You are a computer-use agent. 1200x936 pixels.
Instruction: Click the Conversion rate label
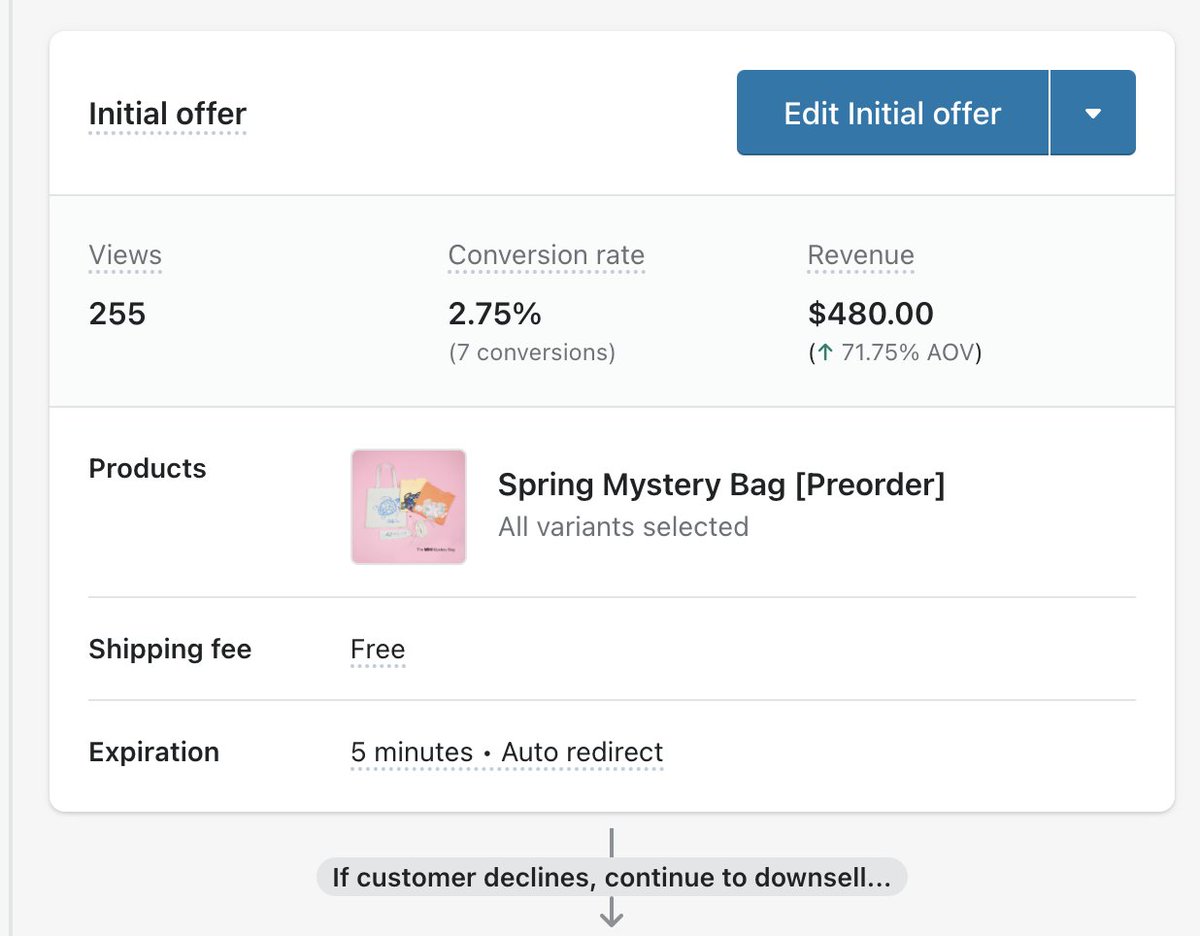click(546, 255)
